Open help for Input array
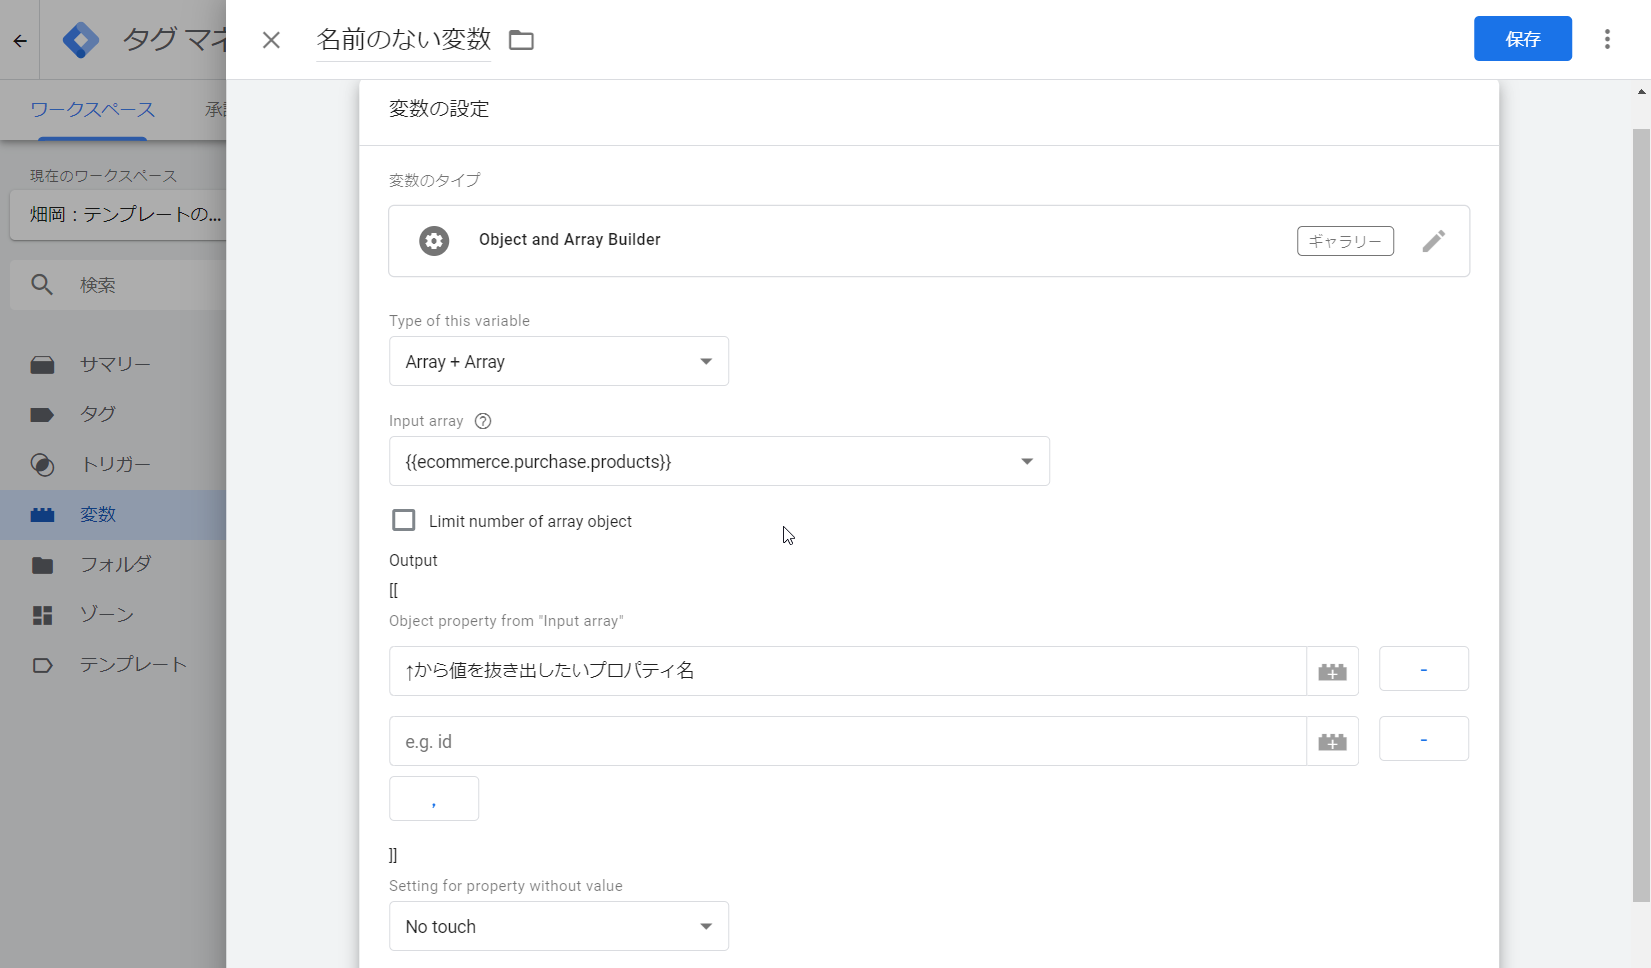Image resolution: width=1651 pixels, height=968 pixels. [x=483, y=421]
